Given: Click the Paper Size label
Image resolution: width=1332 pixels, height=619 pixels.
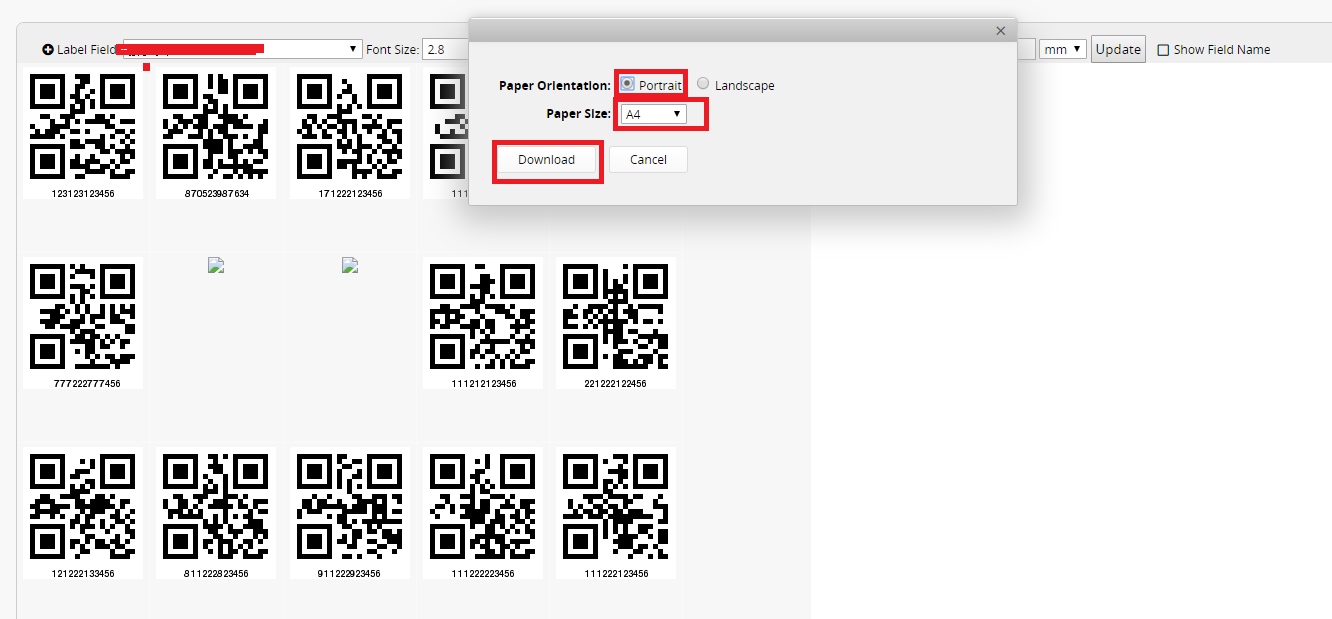Looking at the screenshot, I should point(579,114).
